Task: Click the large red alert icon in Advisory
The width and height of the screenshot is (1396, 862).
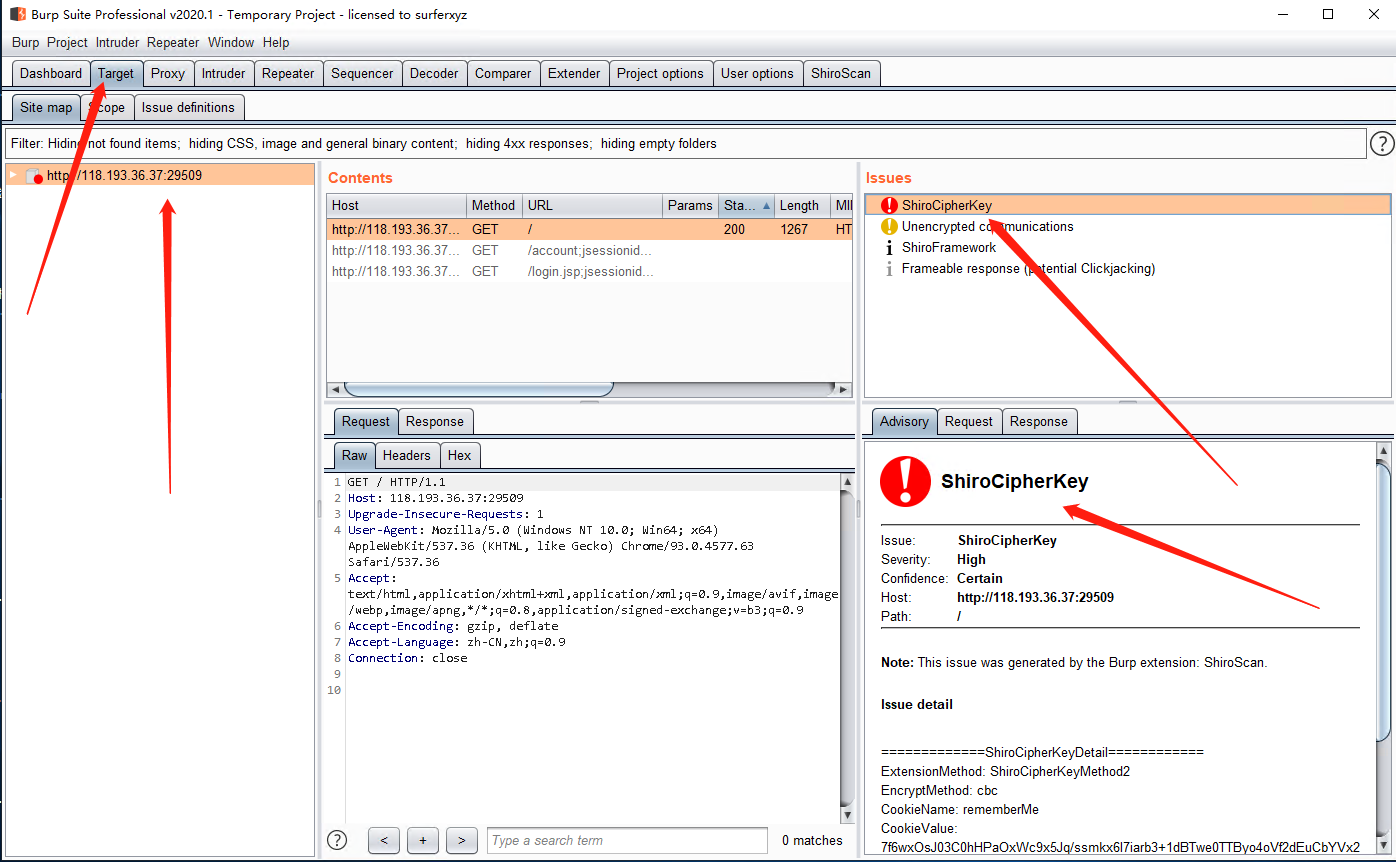Action: point(905,481)
